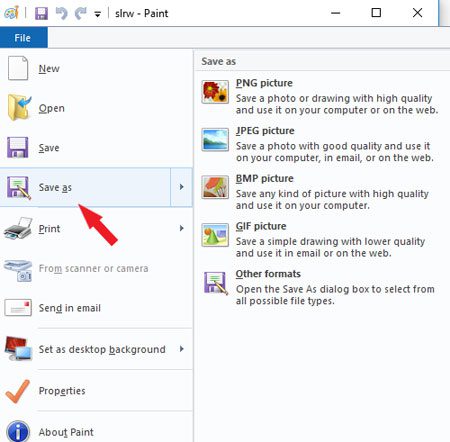450x442 pixels.
Task: Maximize the Paint window
Action: pos(376,13)
